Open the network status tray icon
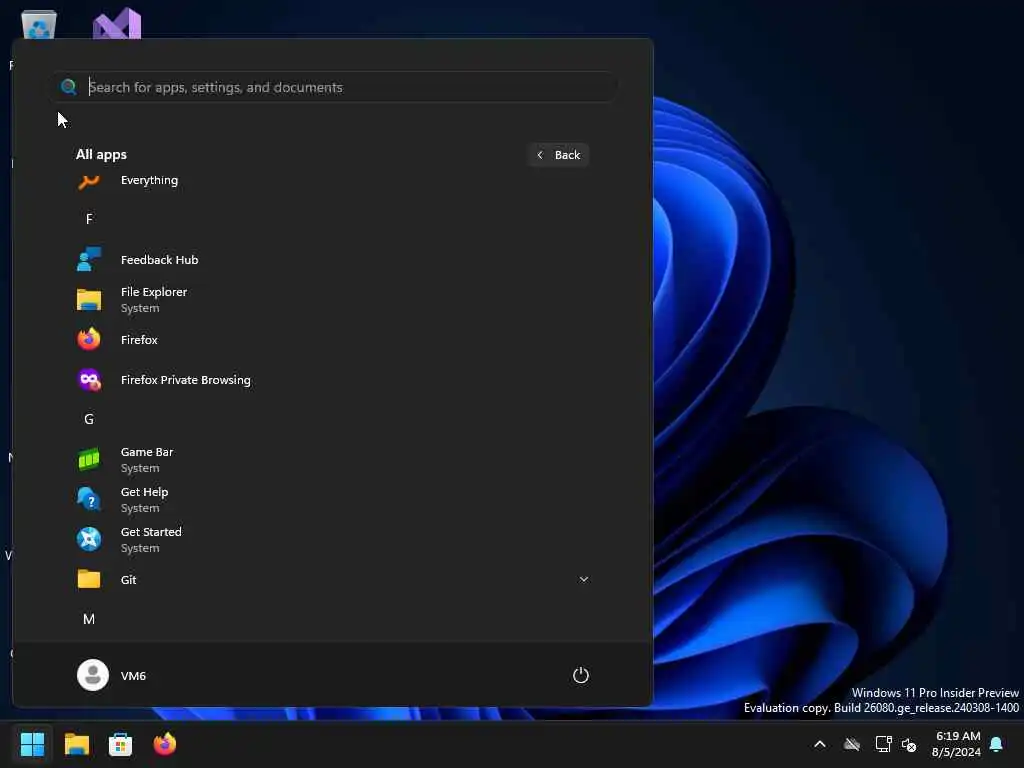This screenshot has height=768, width=1024. point(883,744)
